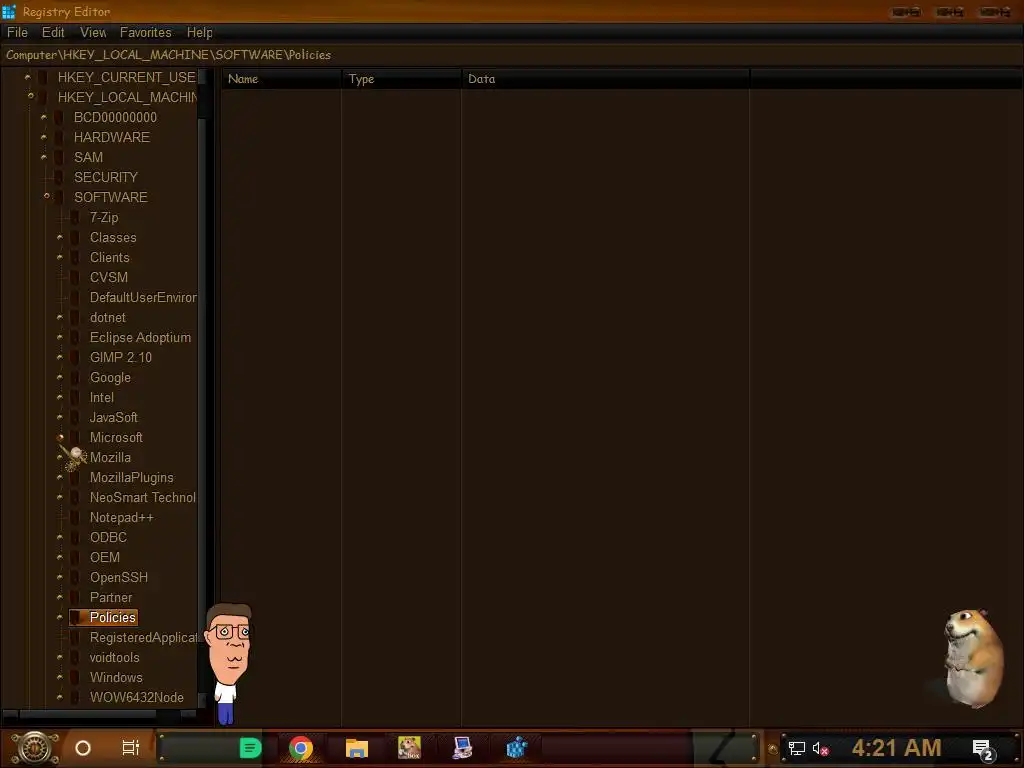Expand the Eclipse Adoptium key
The height and width of the screenshot is (768, 1024).
(x=60, y=337)
